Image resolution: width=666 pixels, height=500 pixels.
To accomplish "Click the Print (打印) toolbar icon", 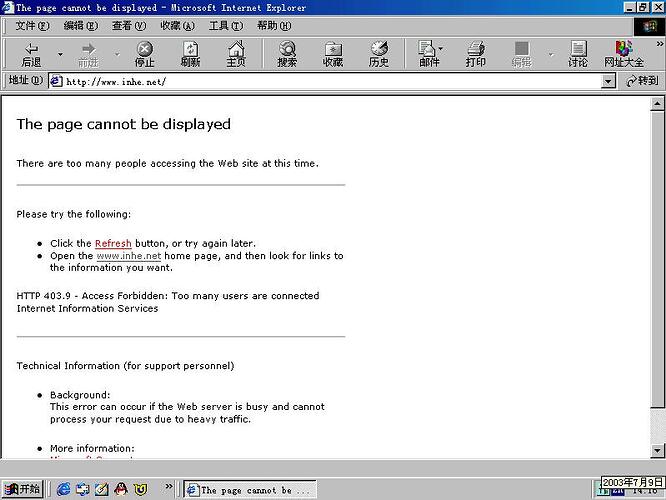I will 476,54.
